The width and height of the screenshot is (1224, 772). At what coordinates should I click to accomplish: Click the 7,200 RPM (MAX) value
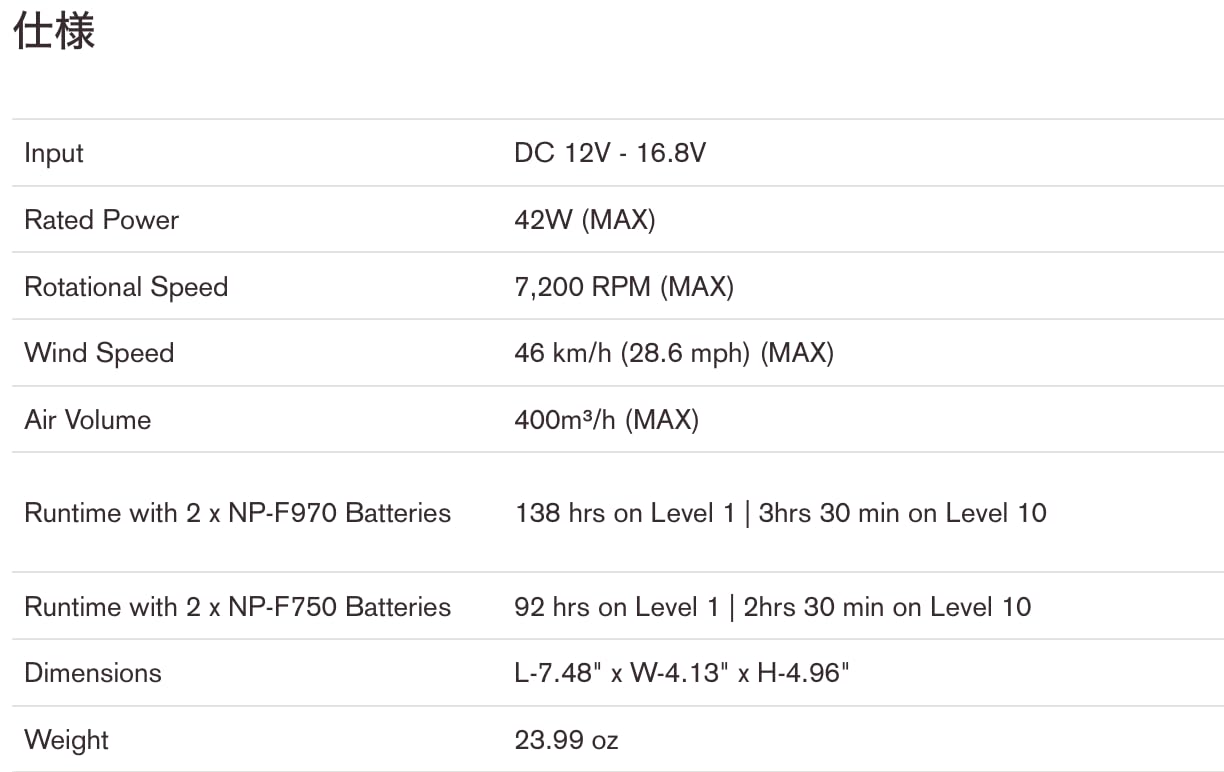[624, 287]
